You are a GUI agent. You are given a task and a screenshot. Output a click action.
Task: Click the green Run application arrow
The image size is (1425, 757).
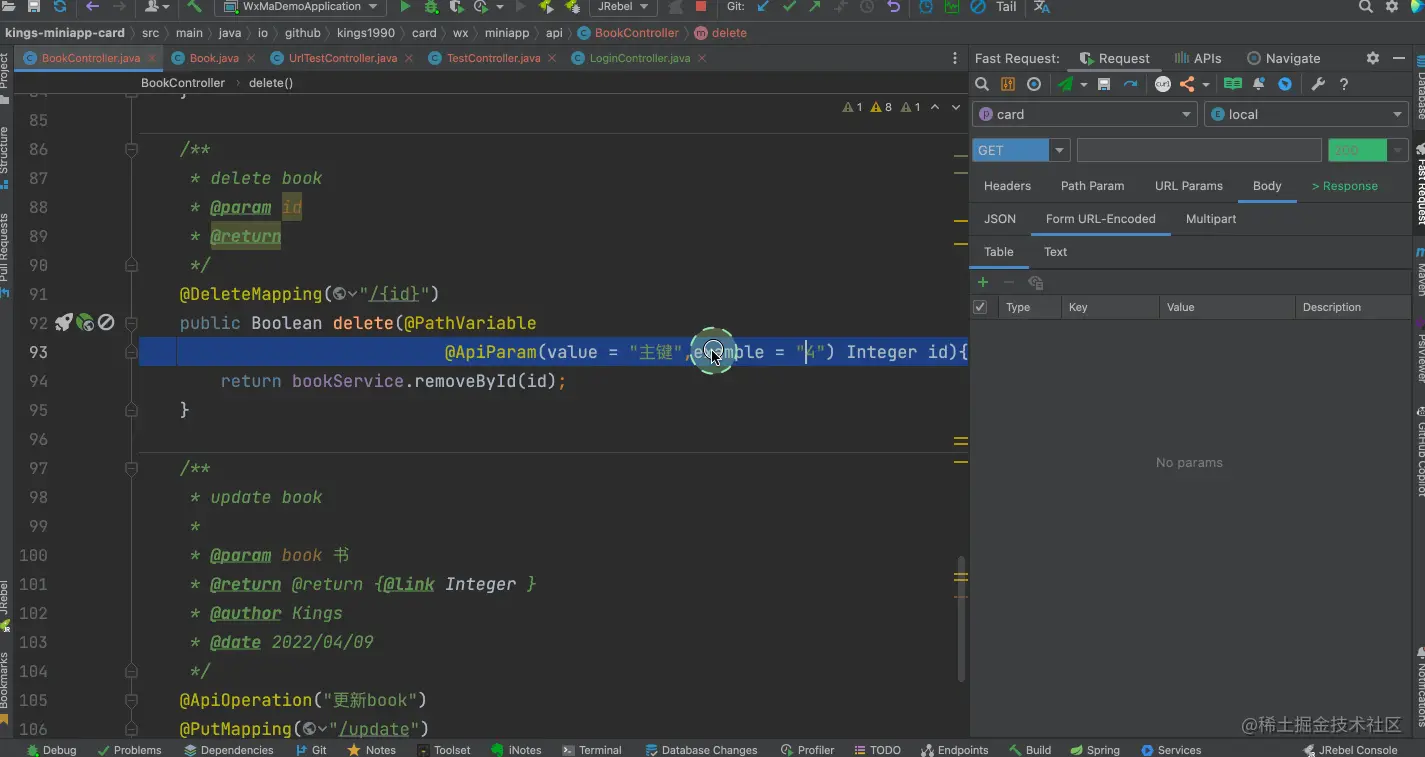(x=405, y=7)
